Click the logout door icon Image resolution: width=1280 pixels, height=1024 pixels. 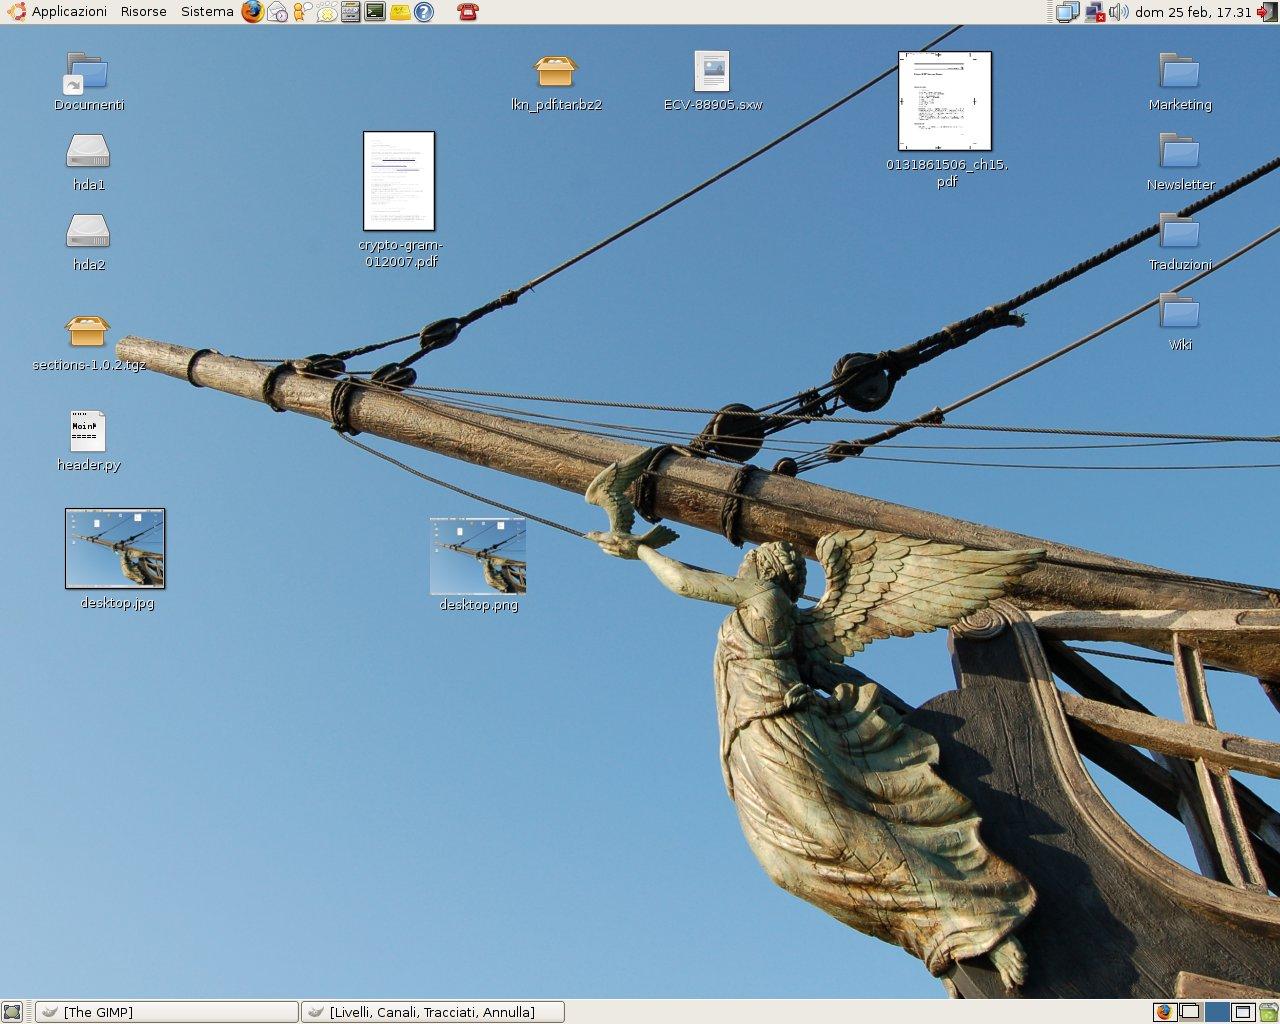[x=1266, y=12]
